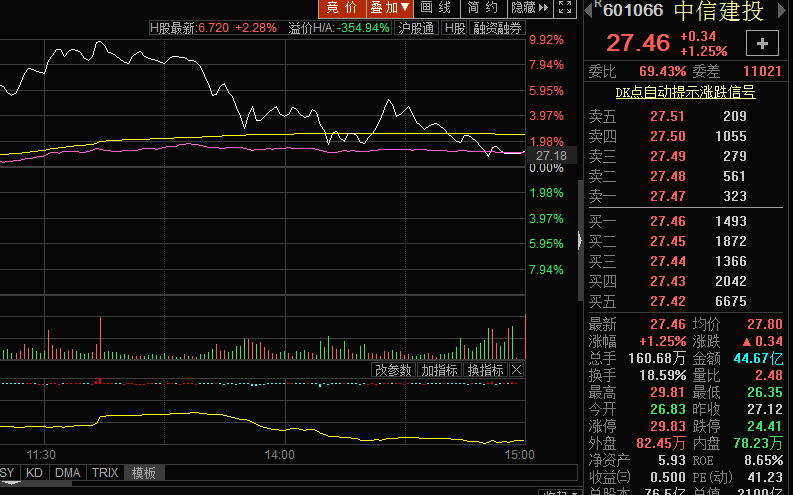
Task: Click the plus button to add stock
Action: pos(763,43)
